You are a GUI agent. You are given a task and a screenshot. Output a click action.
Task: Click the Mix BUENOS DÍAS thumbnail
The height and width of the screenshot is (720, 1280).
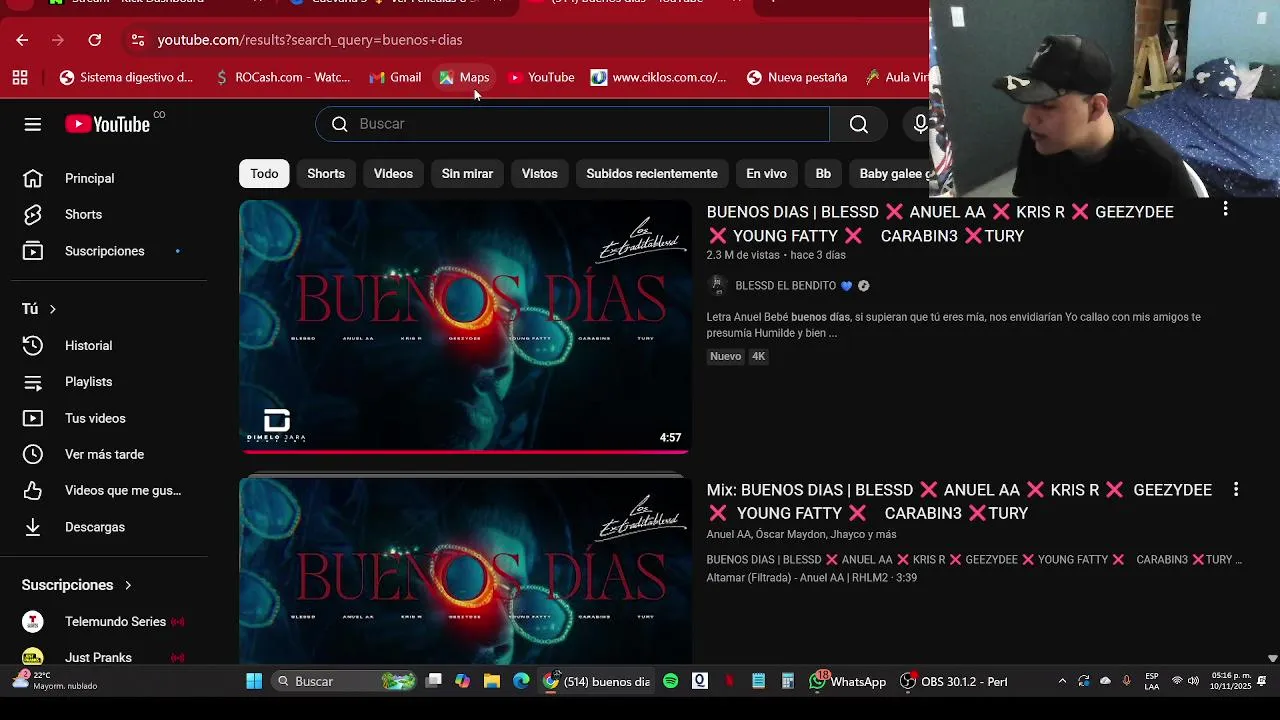465,571
